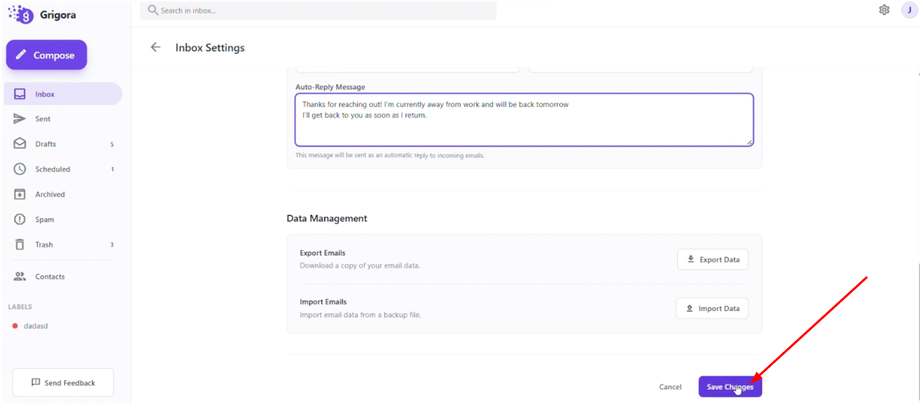
Task: Click inside the Auto-Reply Message textbox
Action: tap(523, 125)
